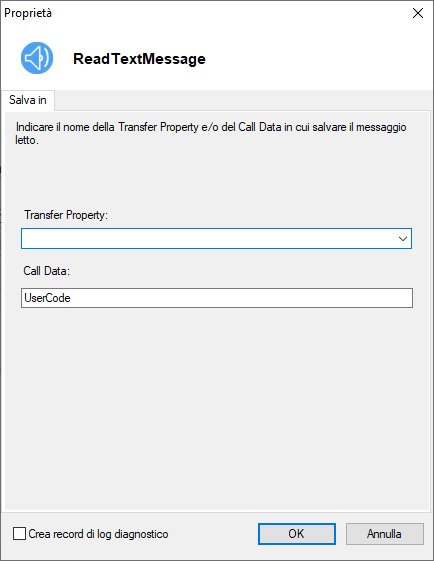
Task: Click the empty space between checkbox label and OK
Action: 213,534
